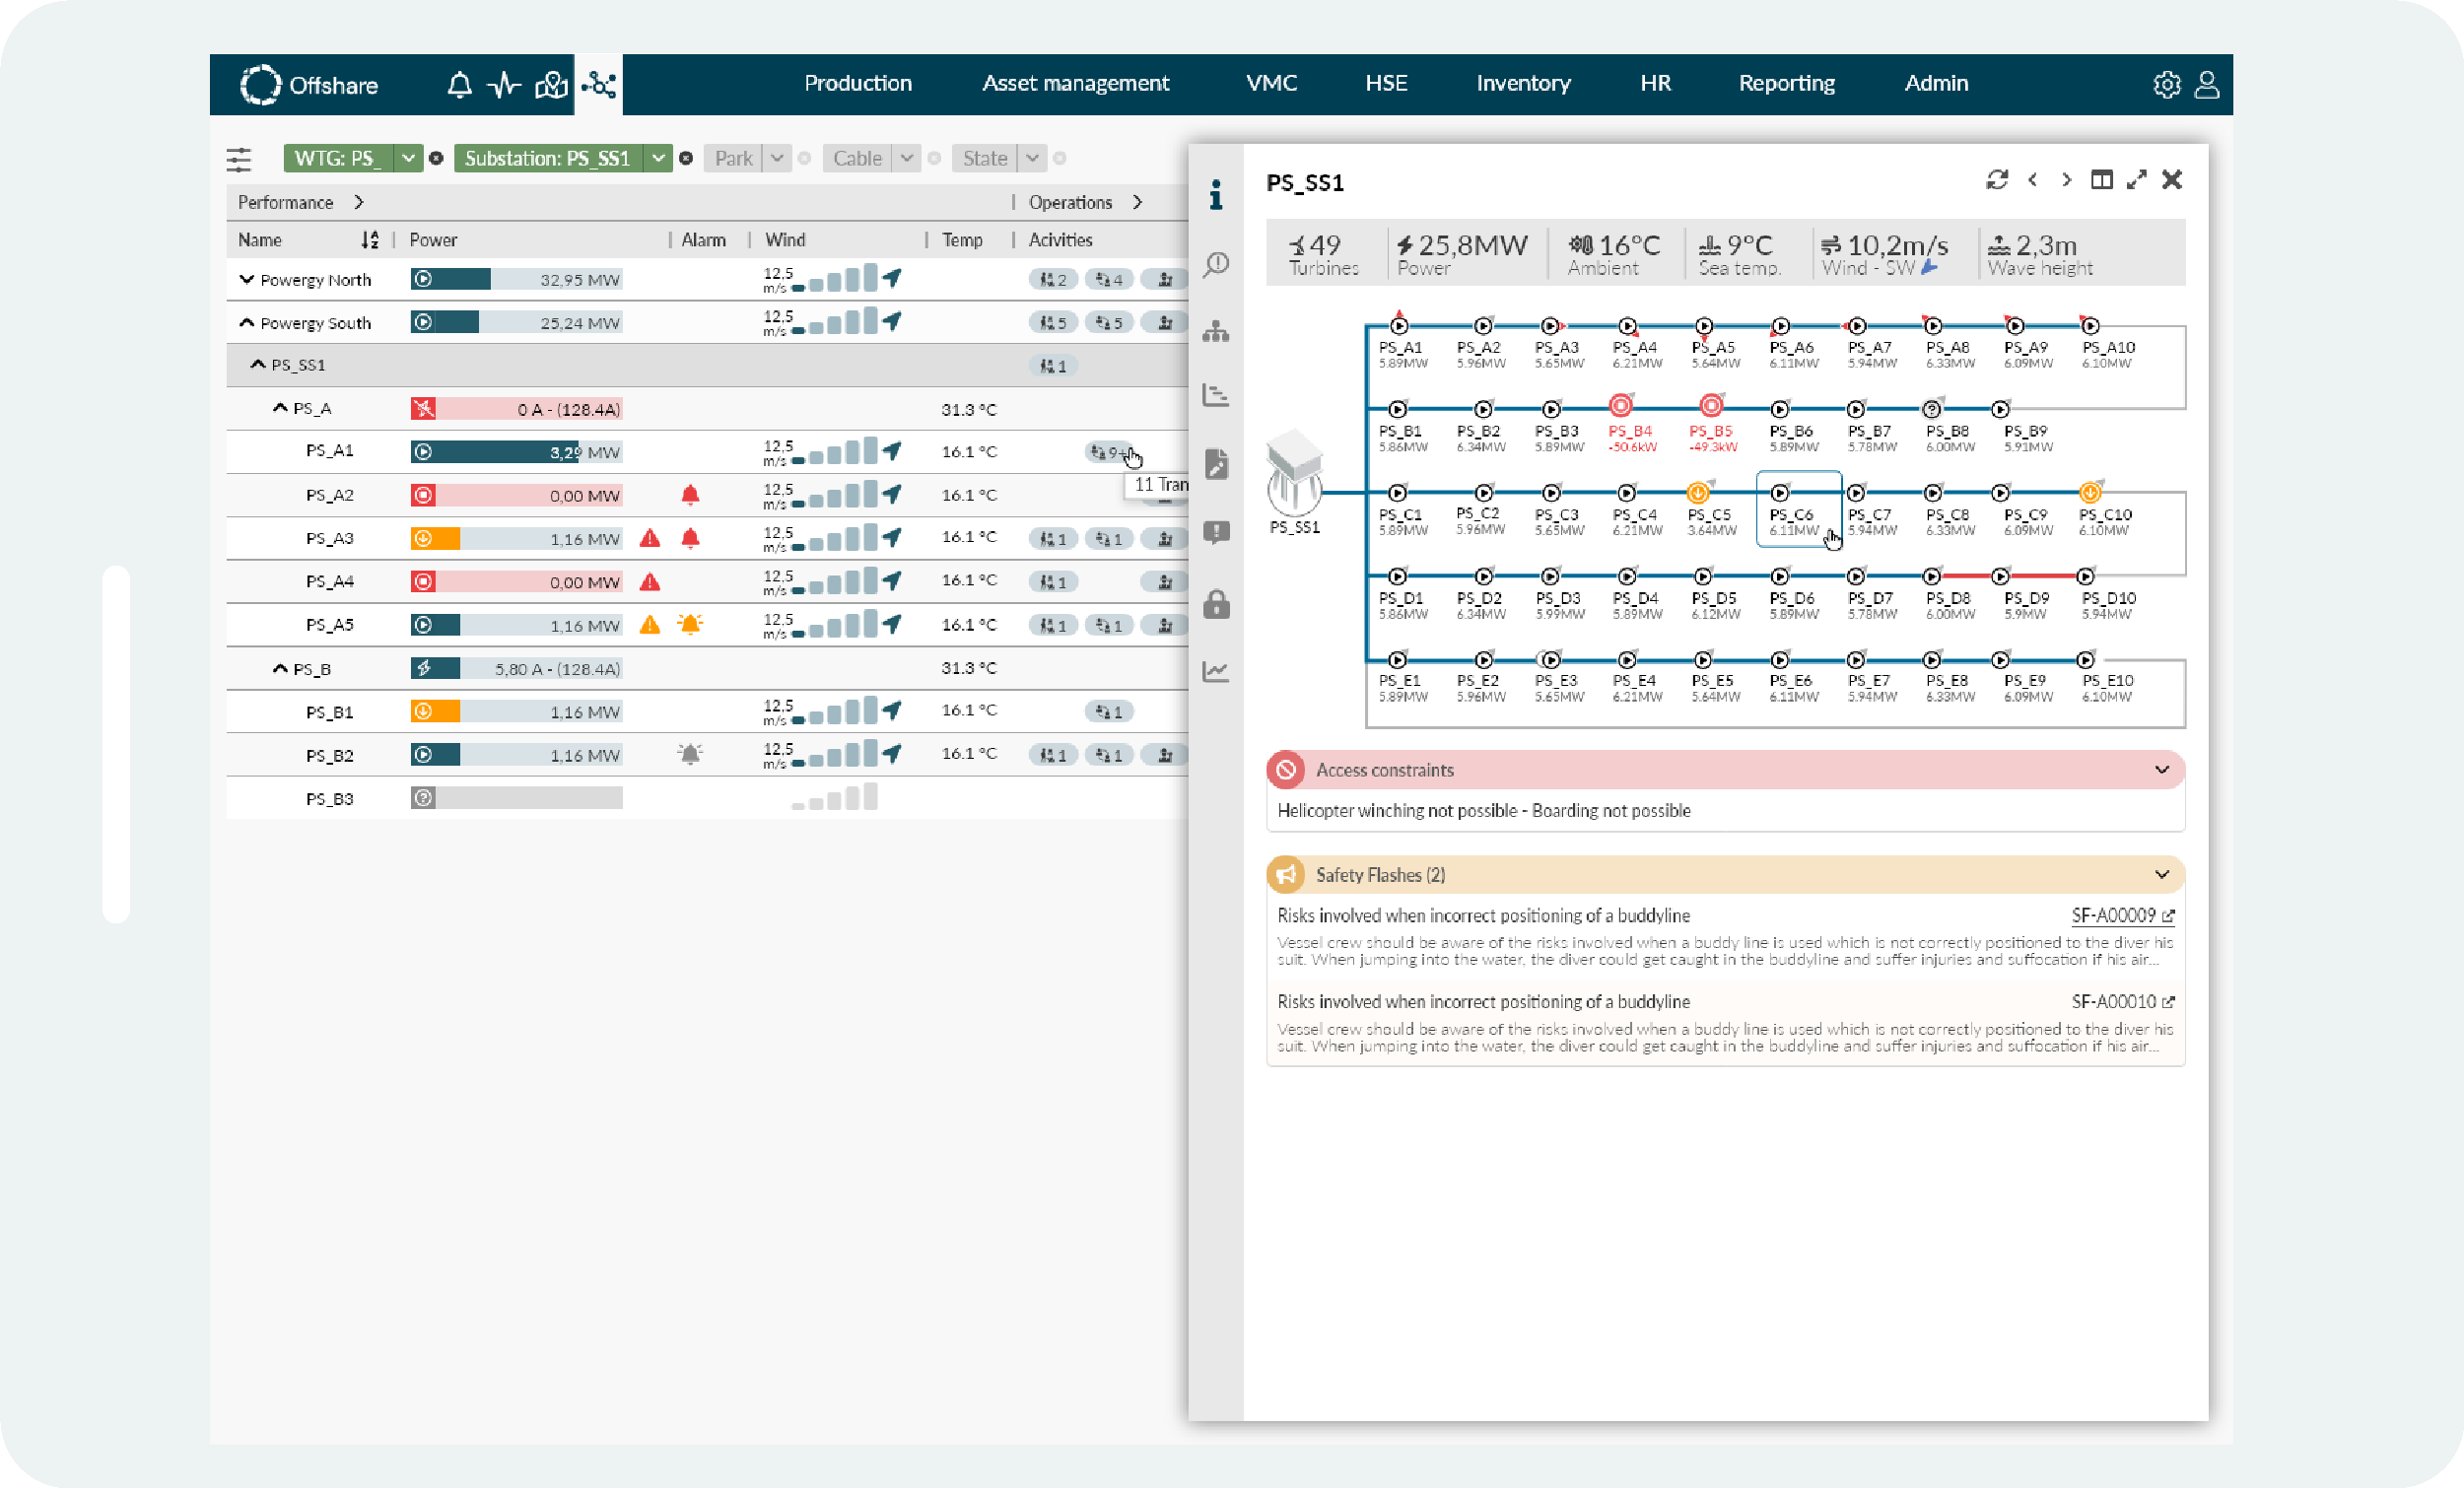Click PS_A1 power bar showing 3,29 MW
The height and width of the screenshot is (1488, 2464).
point(516,452)
